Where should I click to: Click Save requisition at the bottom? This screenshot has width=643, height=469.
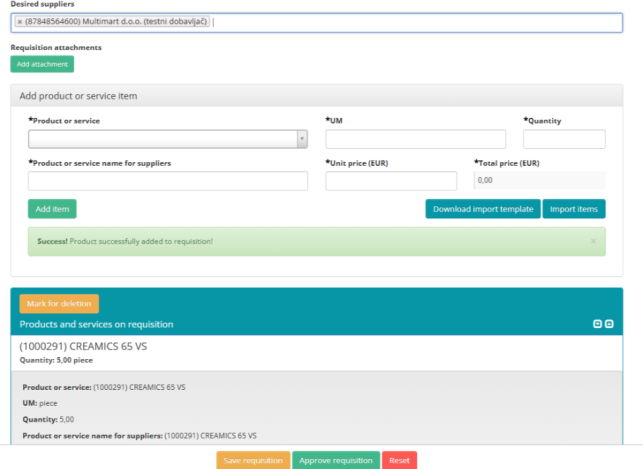click(253, 460)
